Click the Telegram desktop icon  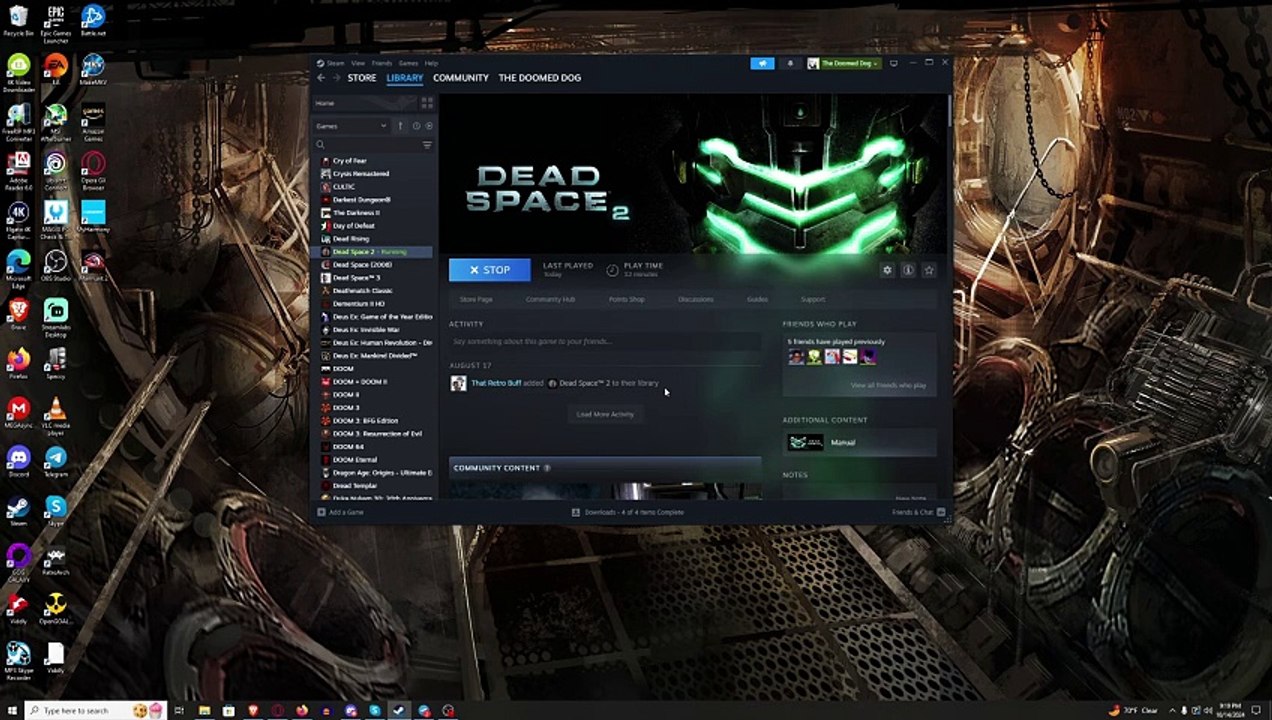56,461
